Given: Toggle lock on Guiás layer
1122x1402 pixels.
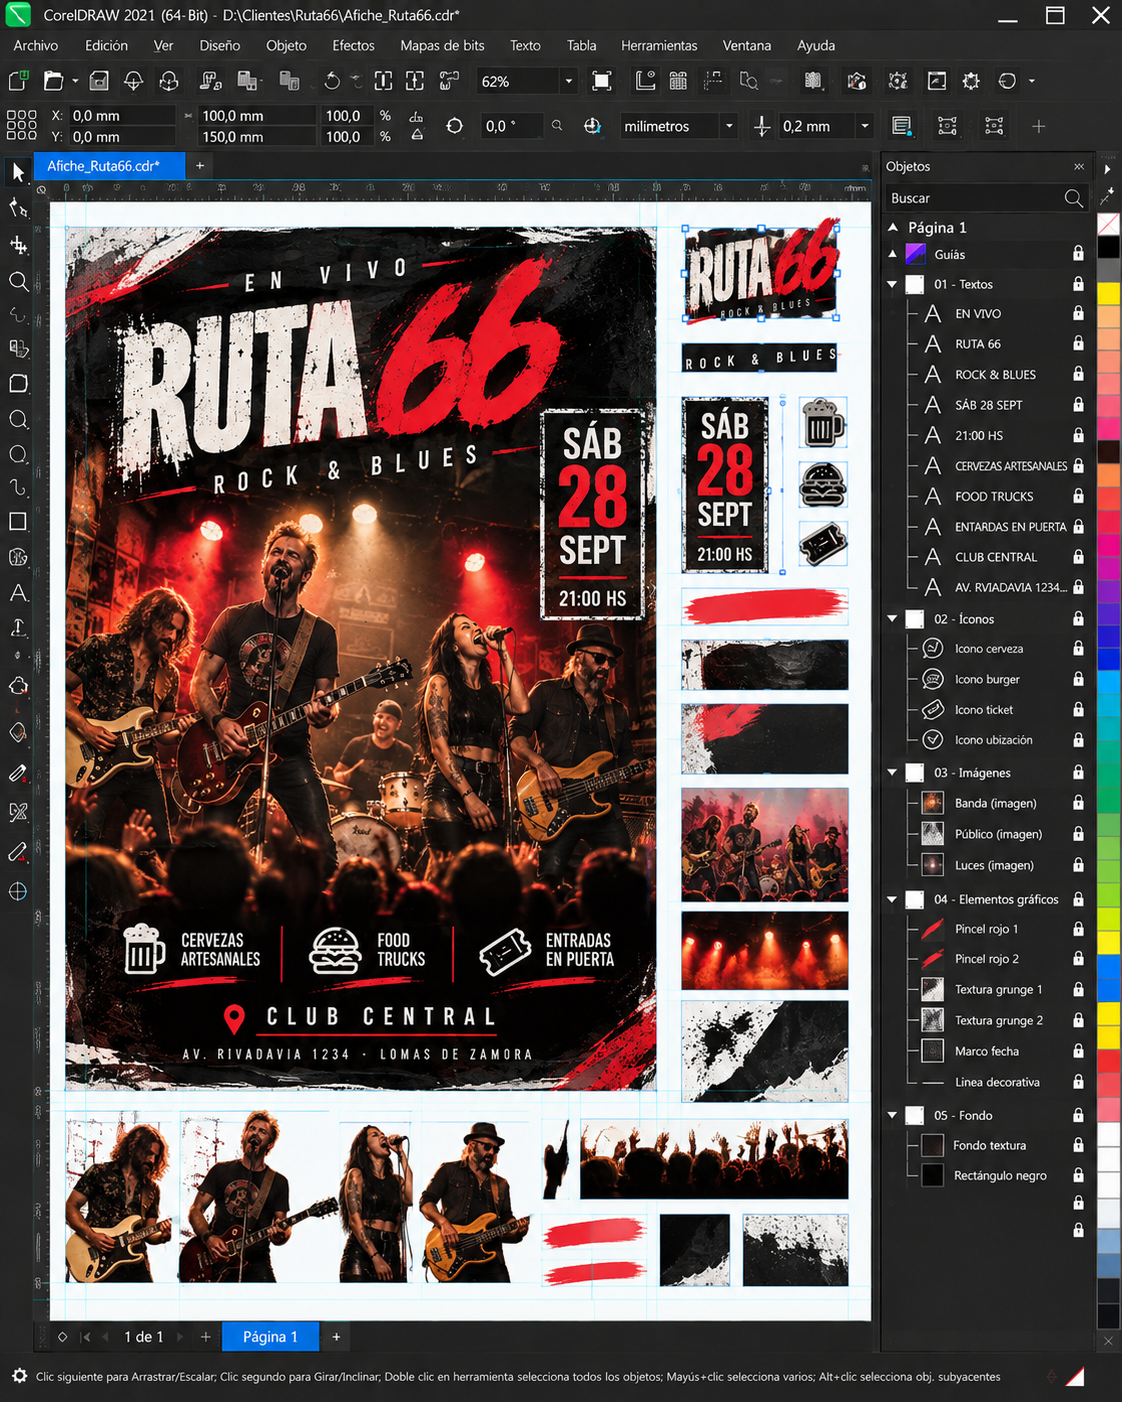Looking at the screenshot, I should [x=1078, y=254].
